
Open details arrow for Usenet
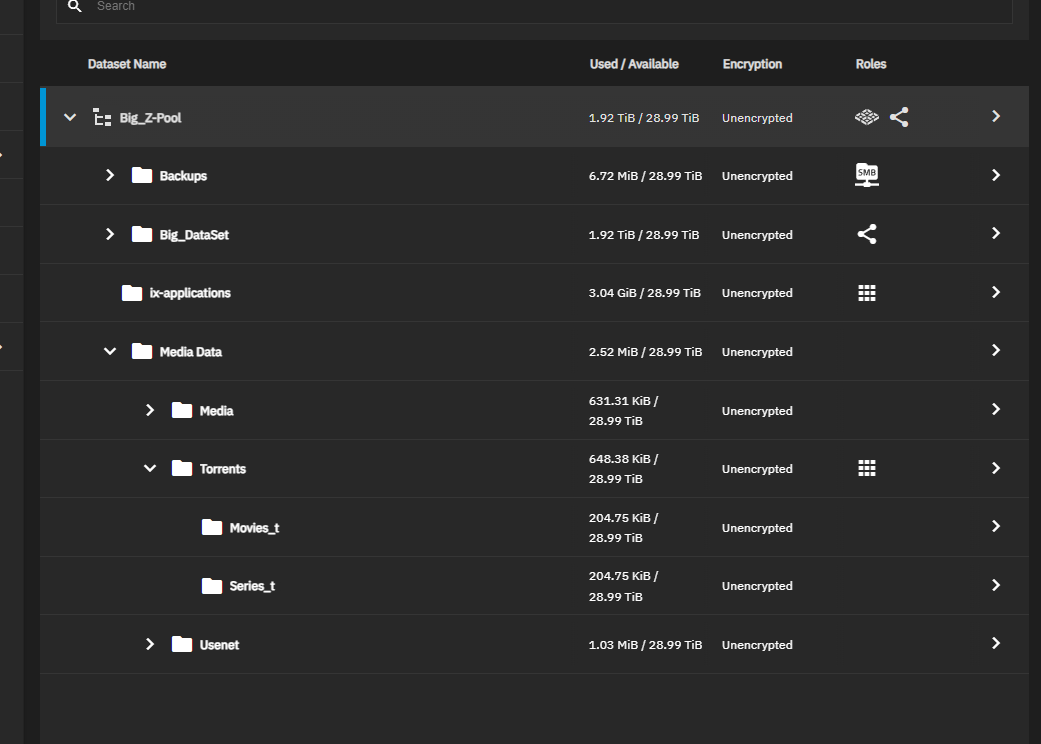(x=995, y=643)
